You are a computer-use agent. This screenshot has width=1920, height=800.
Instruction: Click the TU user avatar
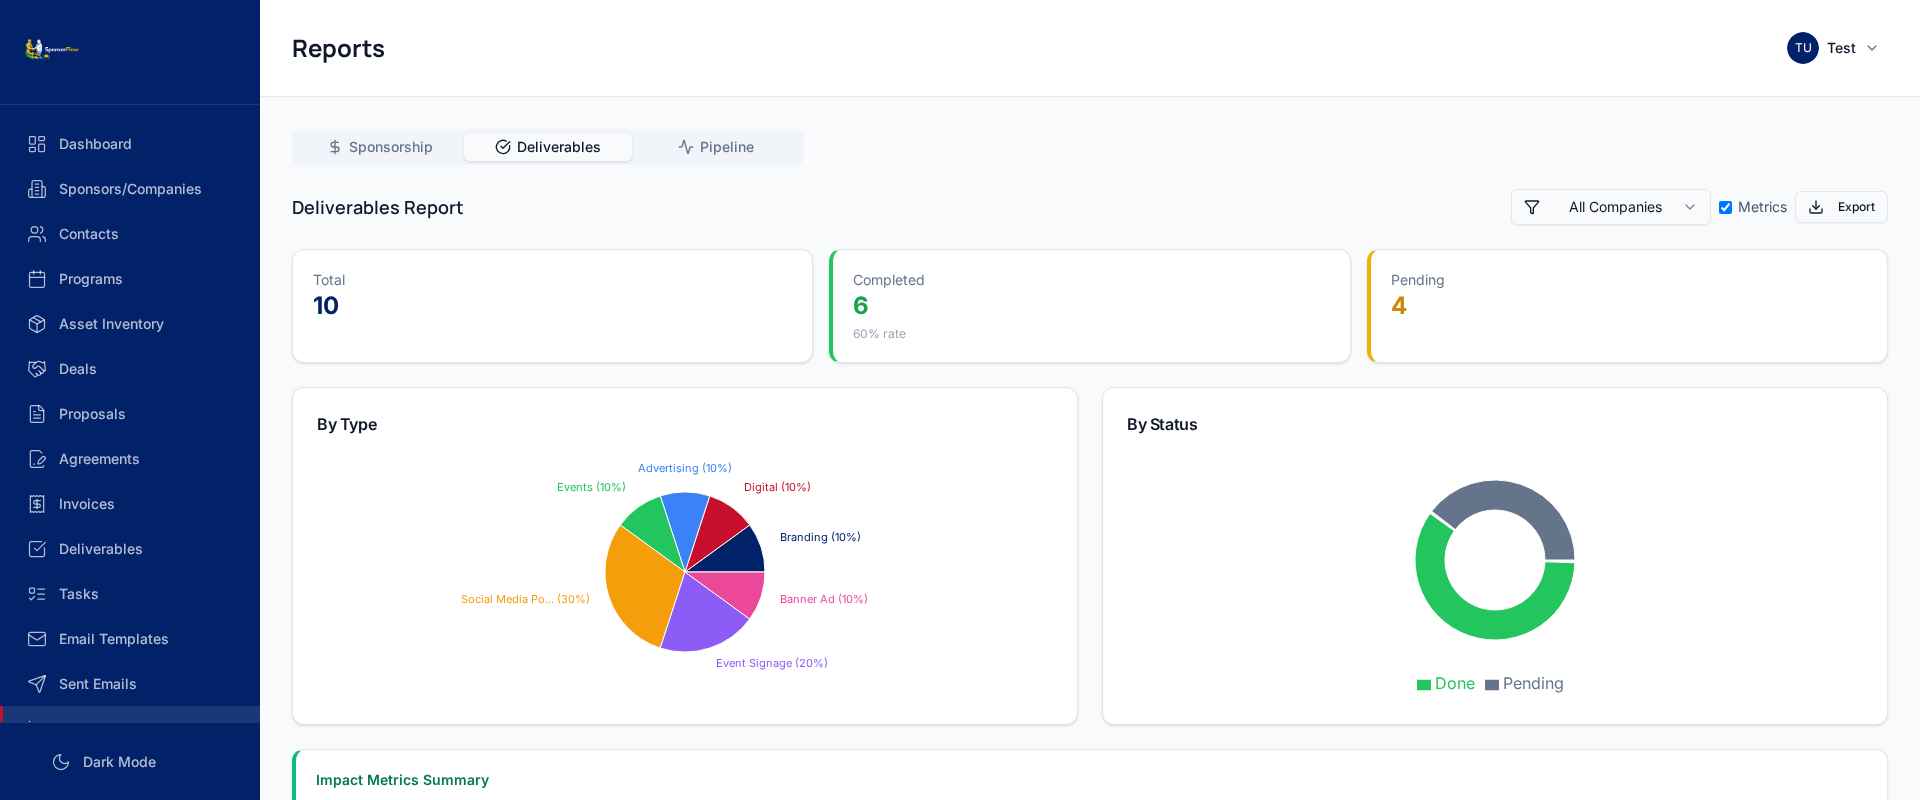[1803, 48]
